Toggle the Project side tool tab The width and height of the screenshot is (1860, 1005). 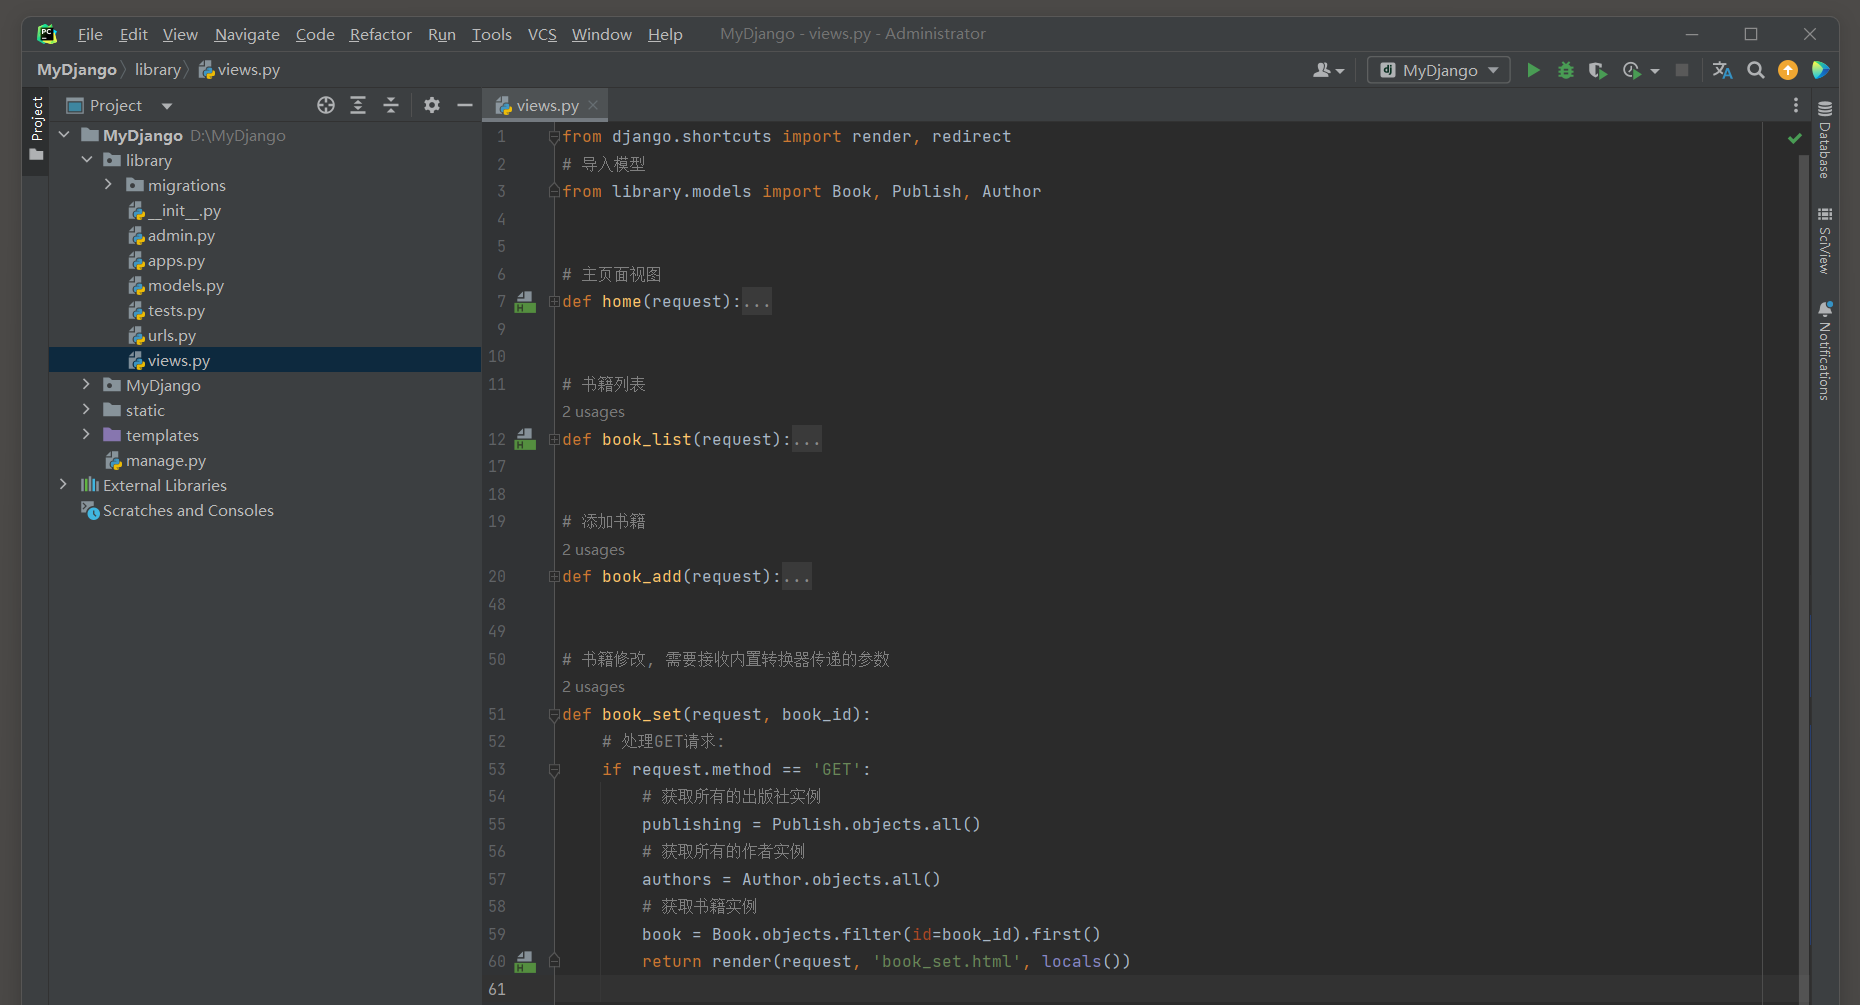36,130
